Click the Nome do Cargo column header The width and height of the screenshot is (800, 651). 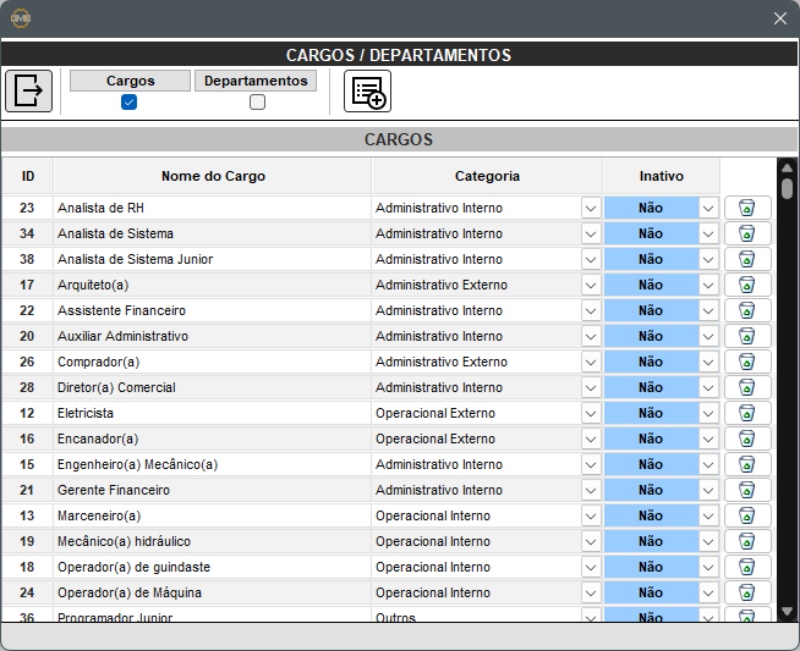click(213, 176)
